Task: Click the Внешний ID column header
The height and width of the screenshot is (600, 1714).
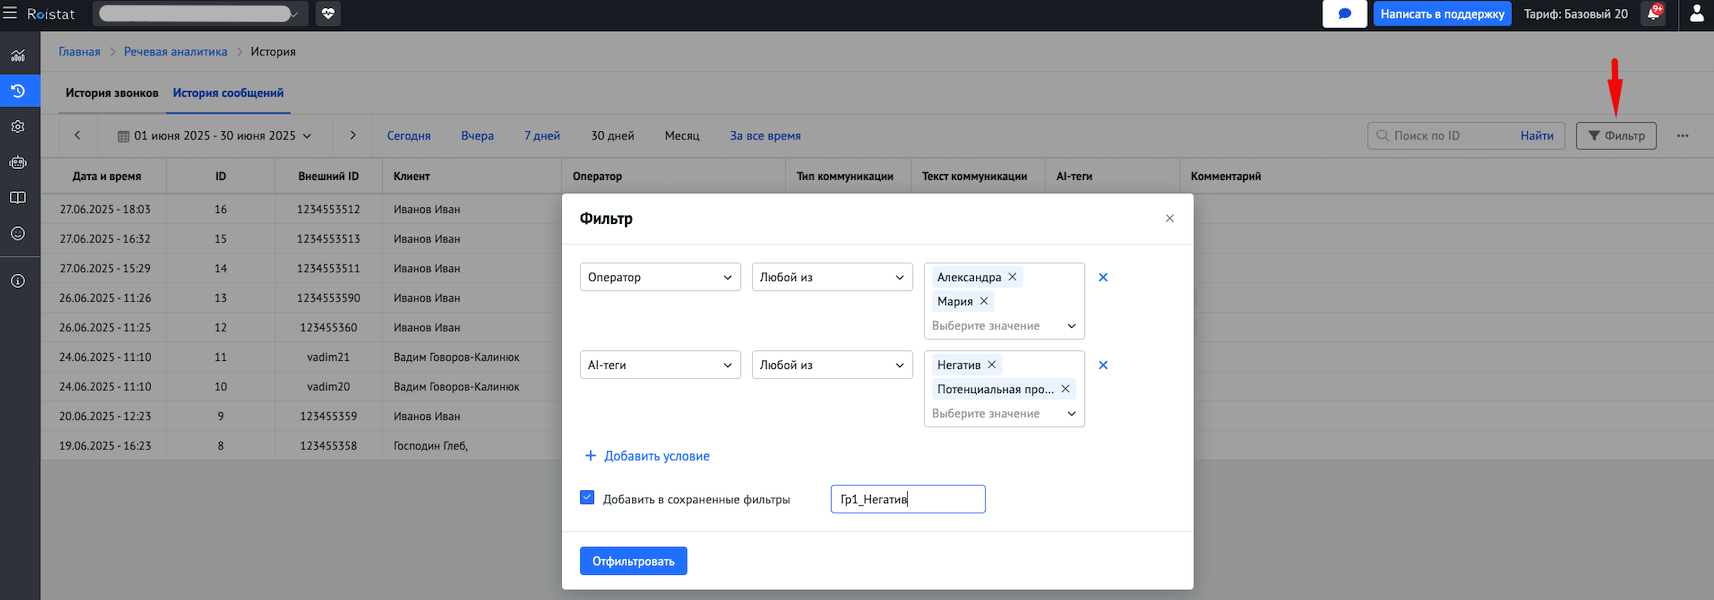Action: [328, 176]
